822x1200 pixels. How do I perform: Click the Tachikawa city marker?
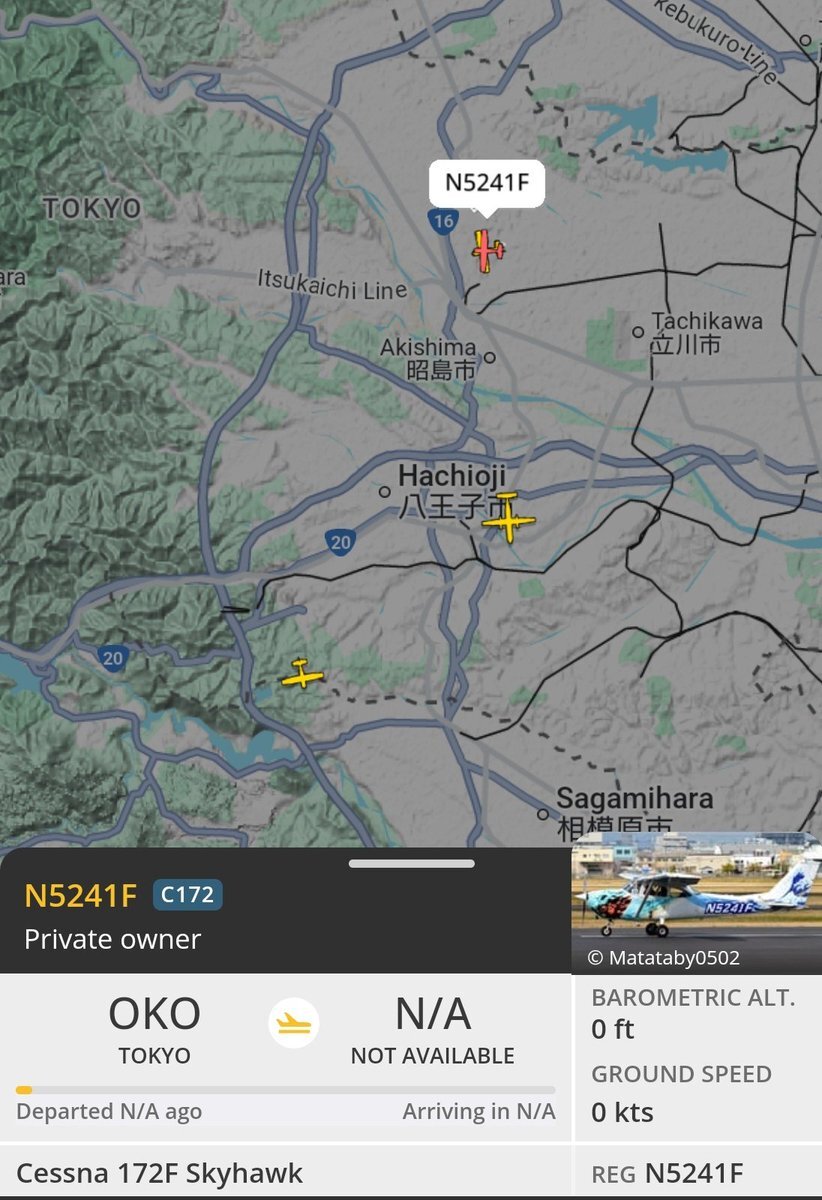[x=638, y=331]
